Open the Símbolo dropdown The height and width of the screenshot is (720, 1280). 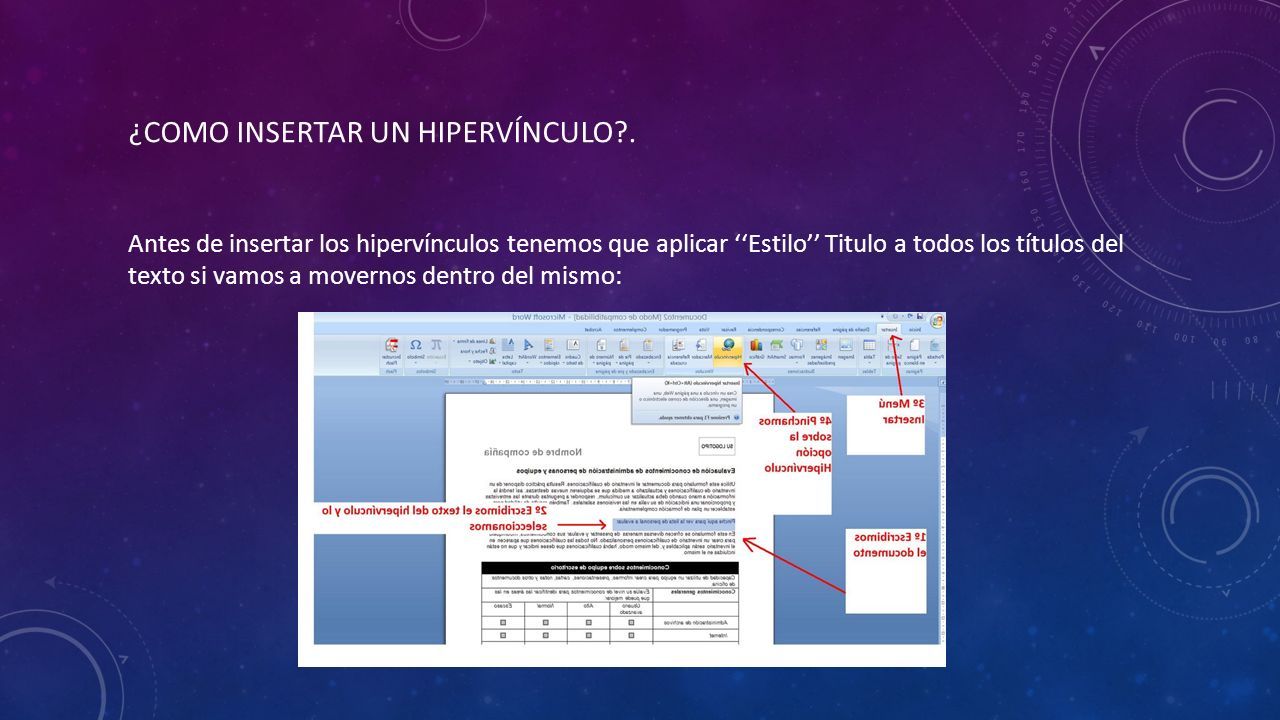415,350
